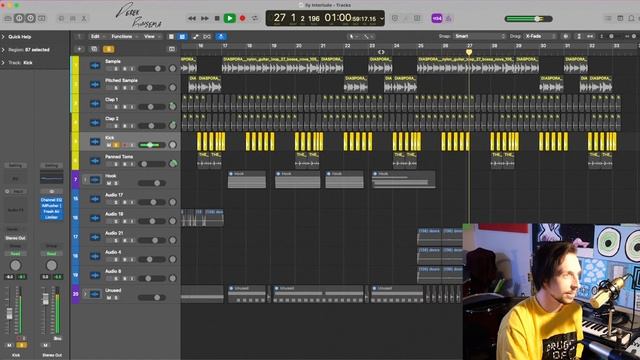Click the Waveform Zoom button
Screen dimensions: 640x360
(x=565, y=36)
